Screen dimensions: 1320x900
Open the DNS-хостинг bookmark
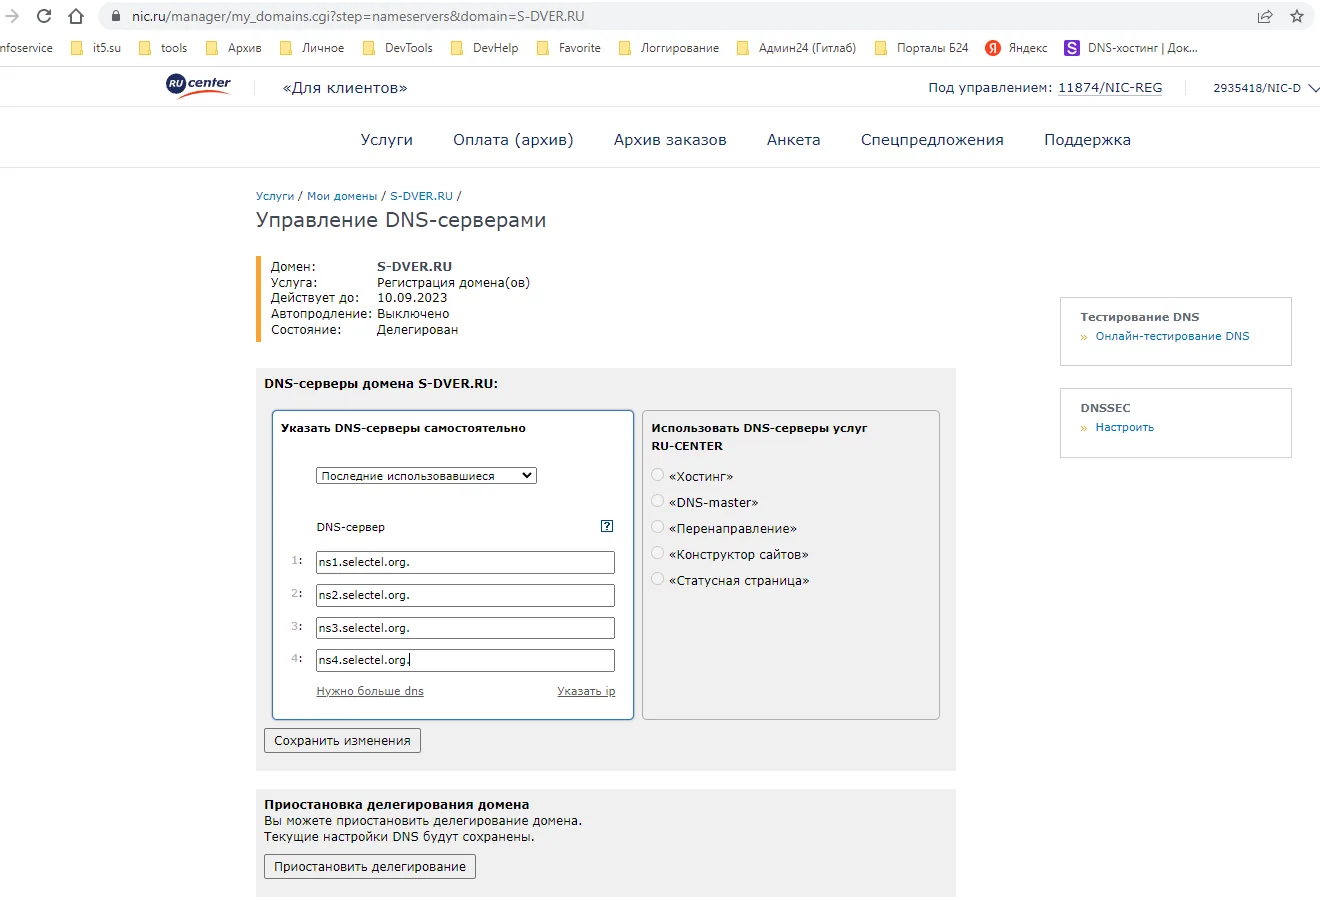point(1130,48)
